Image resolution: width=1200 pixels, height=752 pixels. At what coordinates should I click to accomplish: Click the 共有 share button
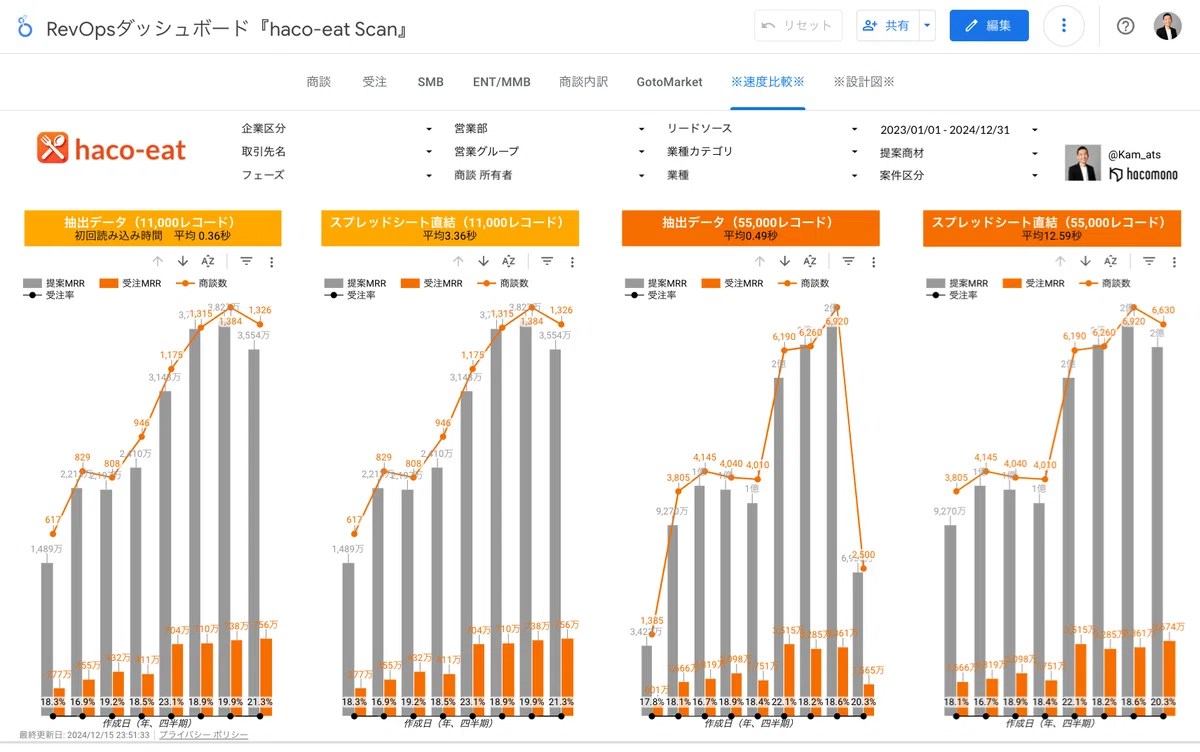[888, 26]
